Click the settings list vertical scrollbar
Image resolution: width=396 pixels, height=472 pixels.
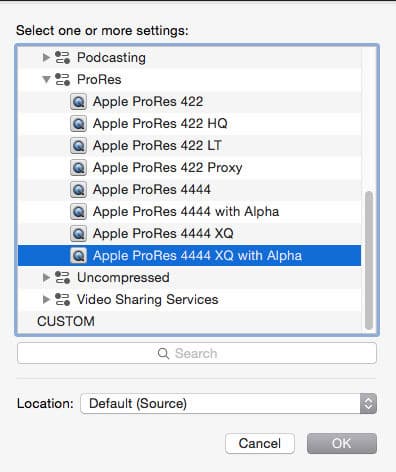click(368, 260)
